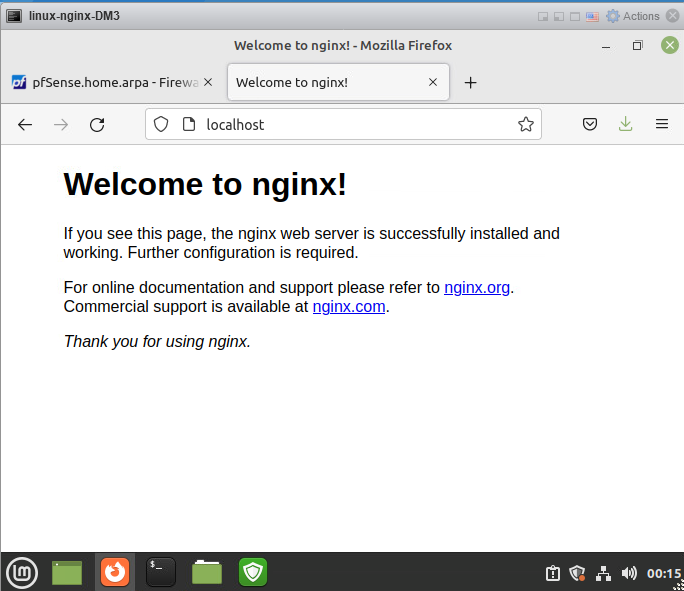Image resolution: width=684 pixels, height=591 pixels.
Task: Reload the page with the refresh button
Action: (x=97, y=125)
